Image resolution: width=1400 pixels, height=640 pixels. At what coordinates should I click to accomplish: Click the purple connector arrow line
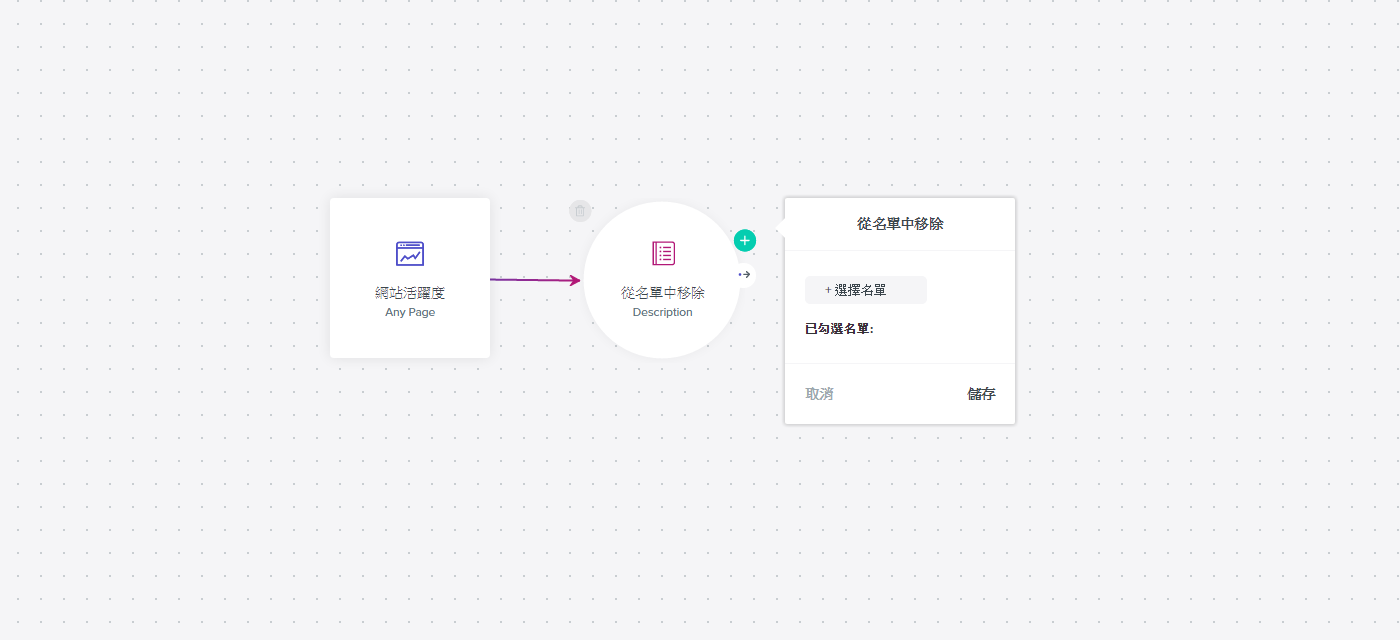coord(530,280)
